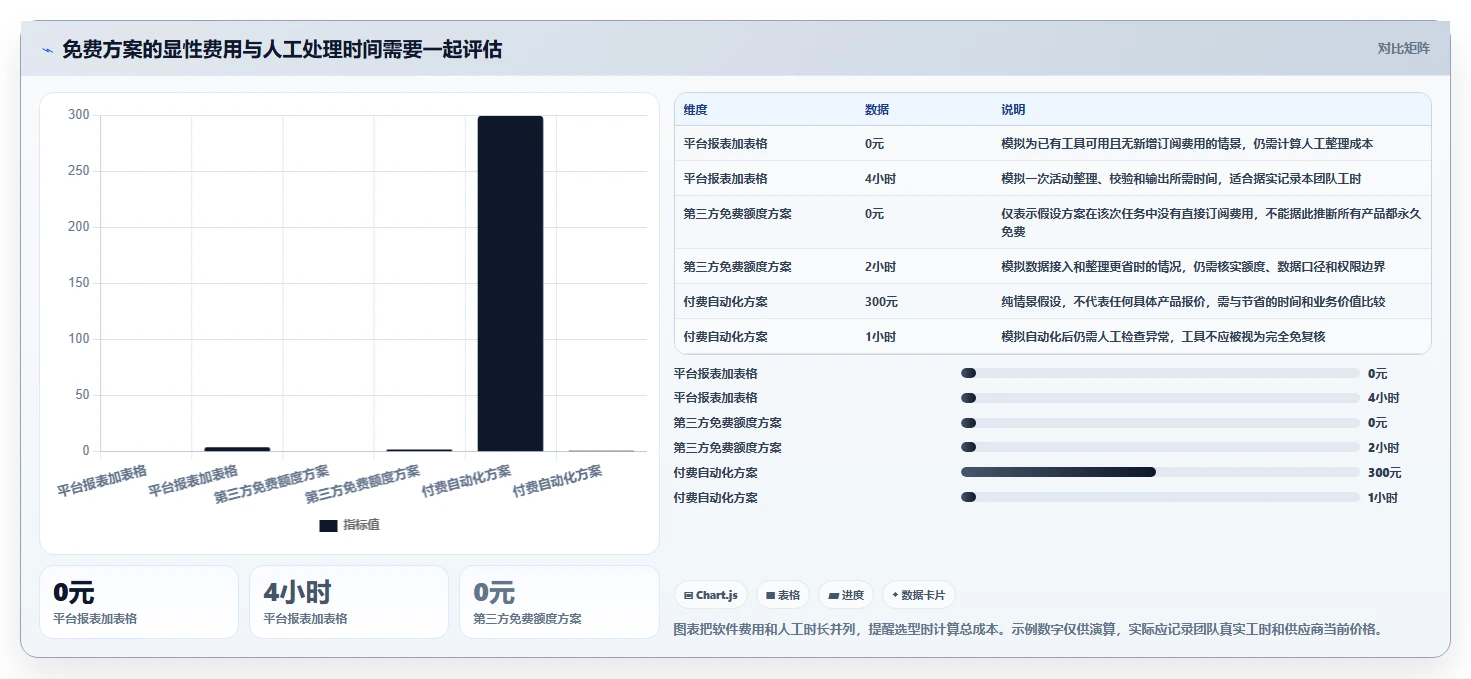Click the Chart.js chip icon

tap(689, 595)
